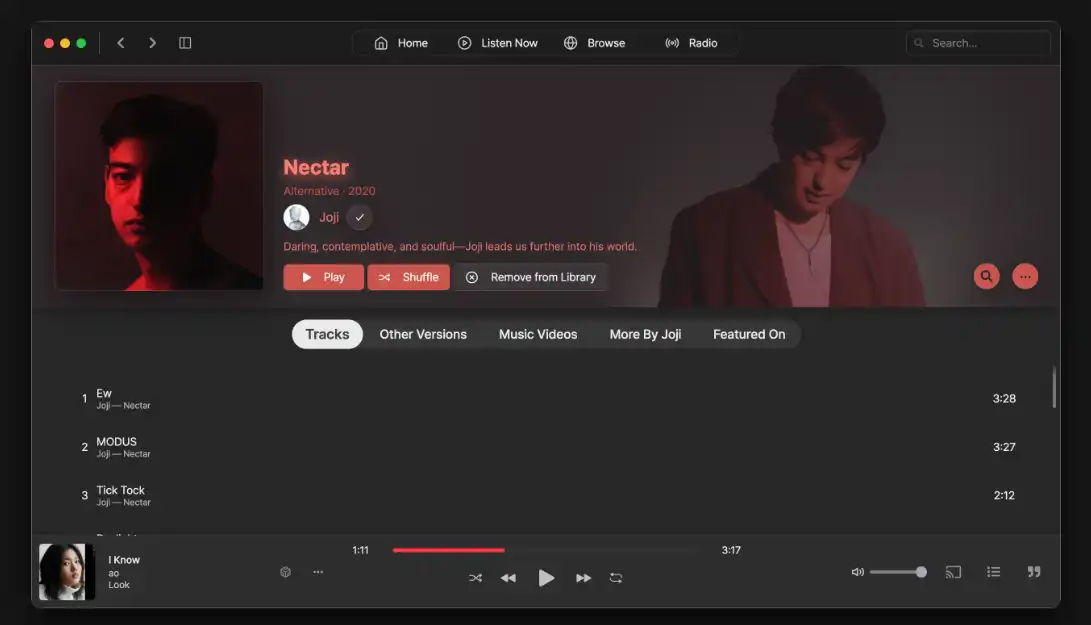Screen dimensions: 1091x625
Task: Show lyrics with the quote icon
Action: click(x=1034, y=572)
